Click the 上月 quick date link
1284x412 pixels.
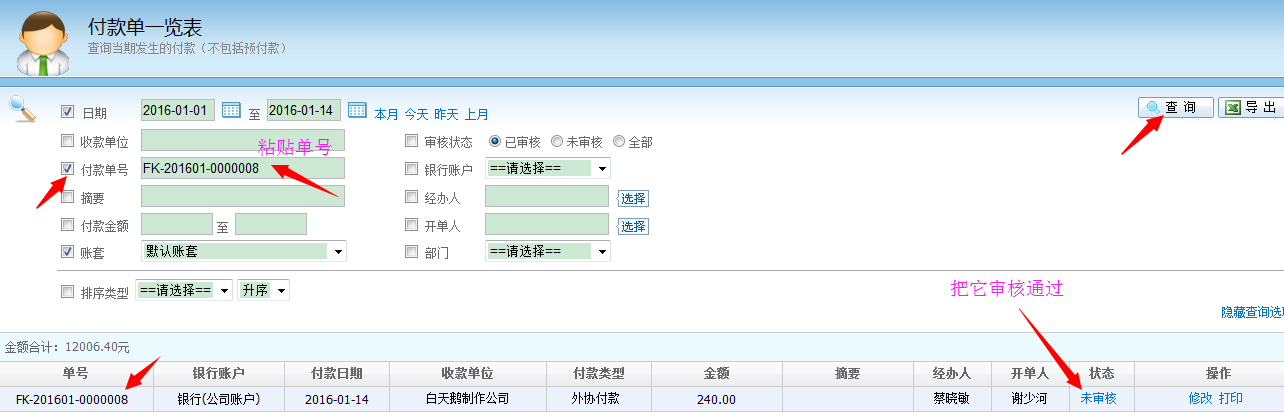pos(477,114)
